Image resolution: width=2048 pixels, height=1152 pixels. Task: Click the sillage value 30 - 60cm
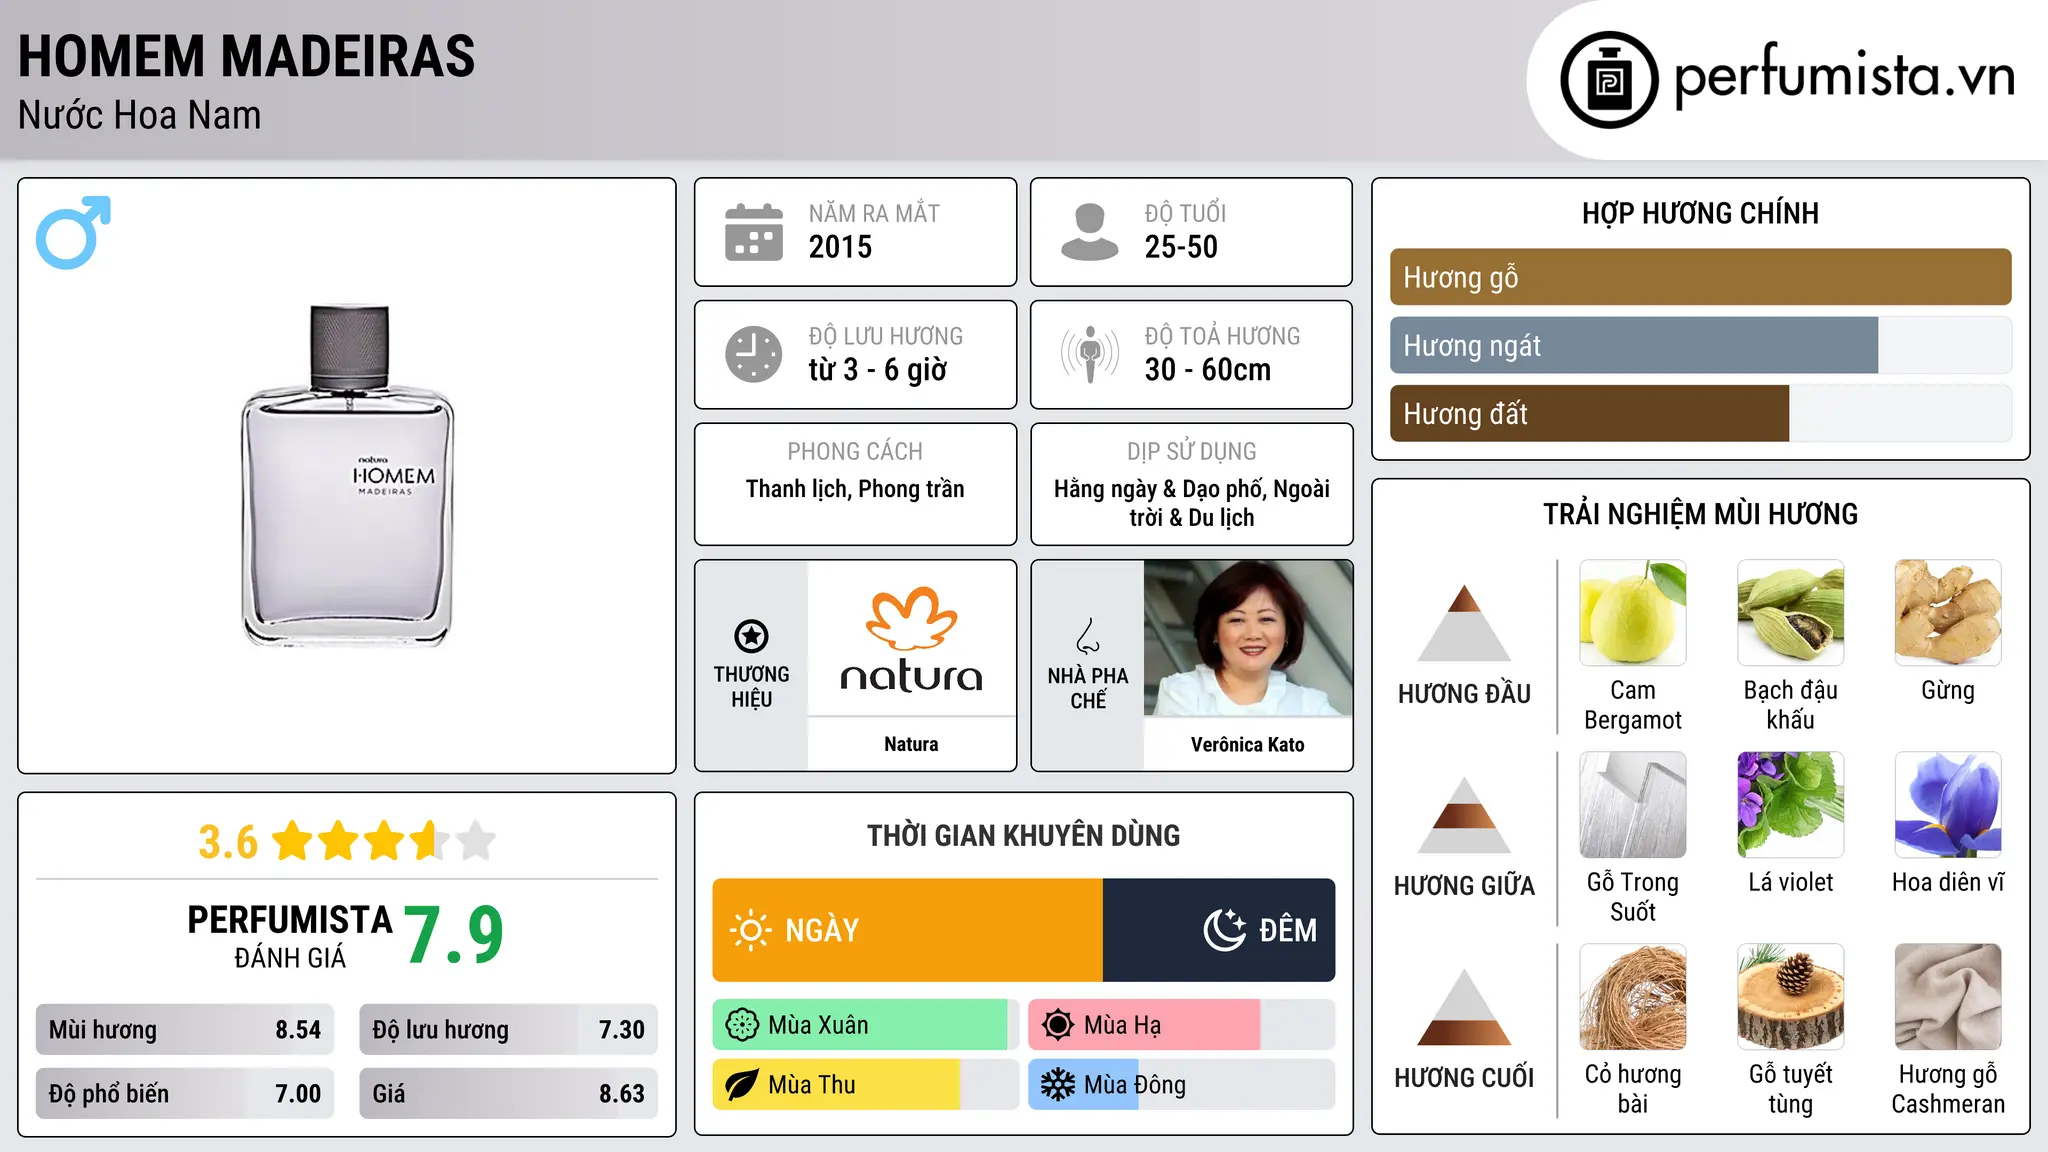pyautogui.click(x=1208, y=370)
